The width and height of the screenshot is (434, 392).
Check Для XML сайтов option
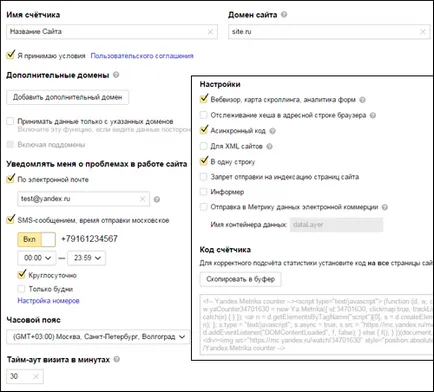pos(203,146)
